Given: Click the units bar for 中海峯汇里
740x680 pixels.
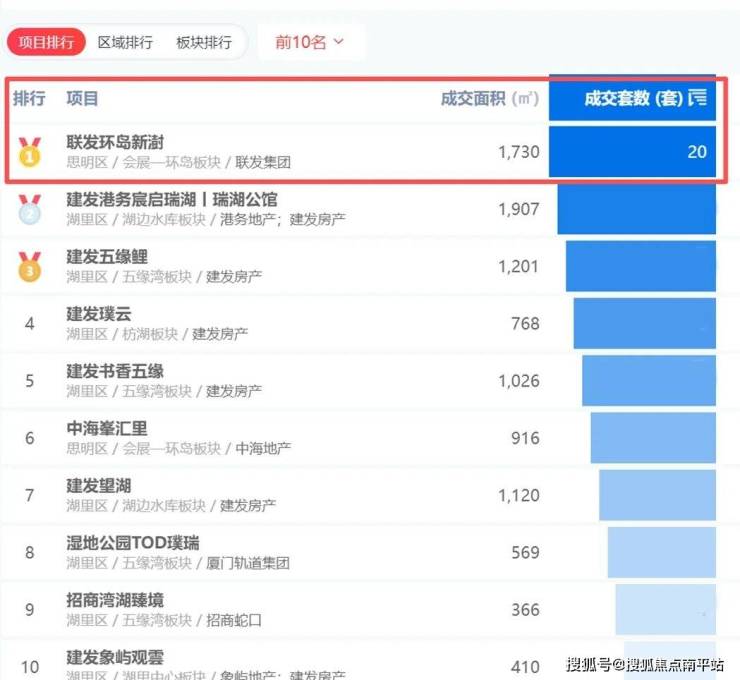Looking at the screenshot, I should (x=653, y=438).
